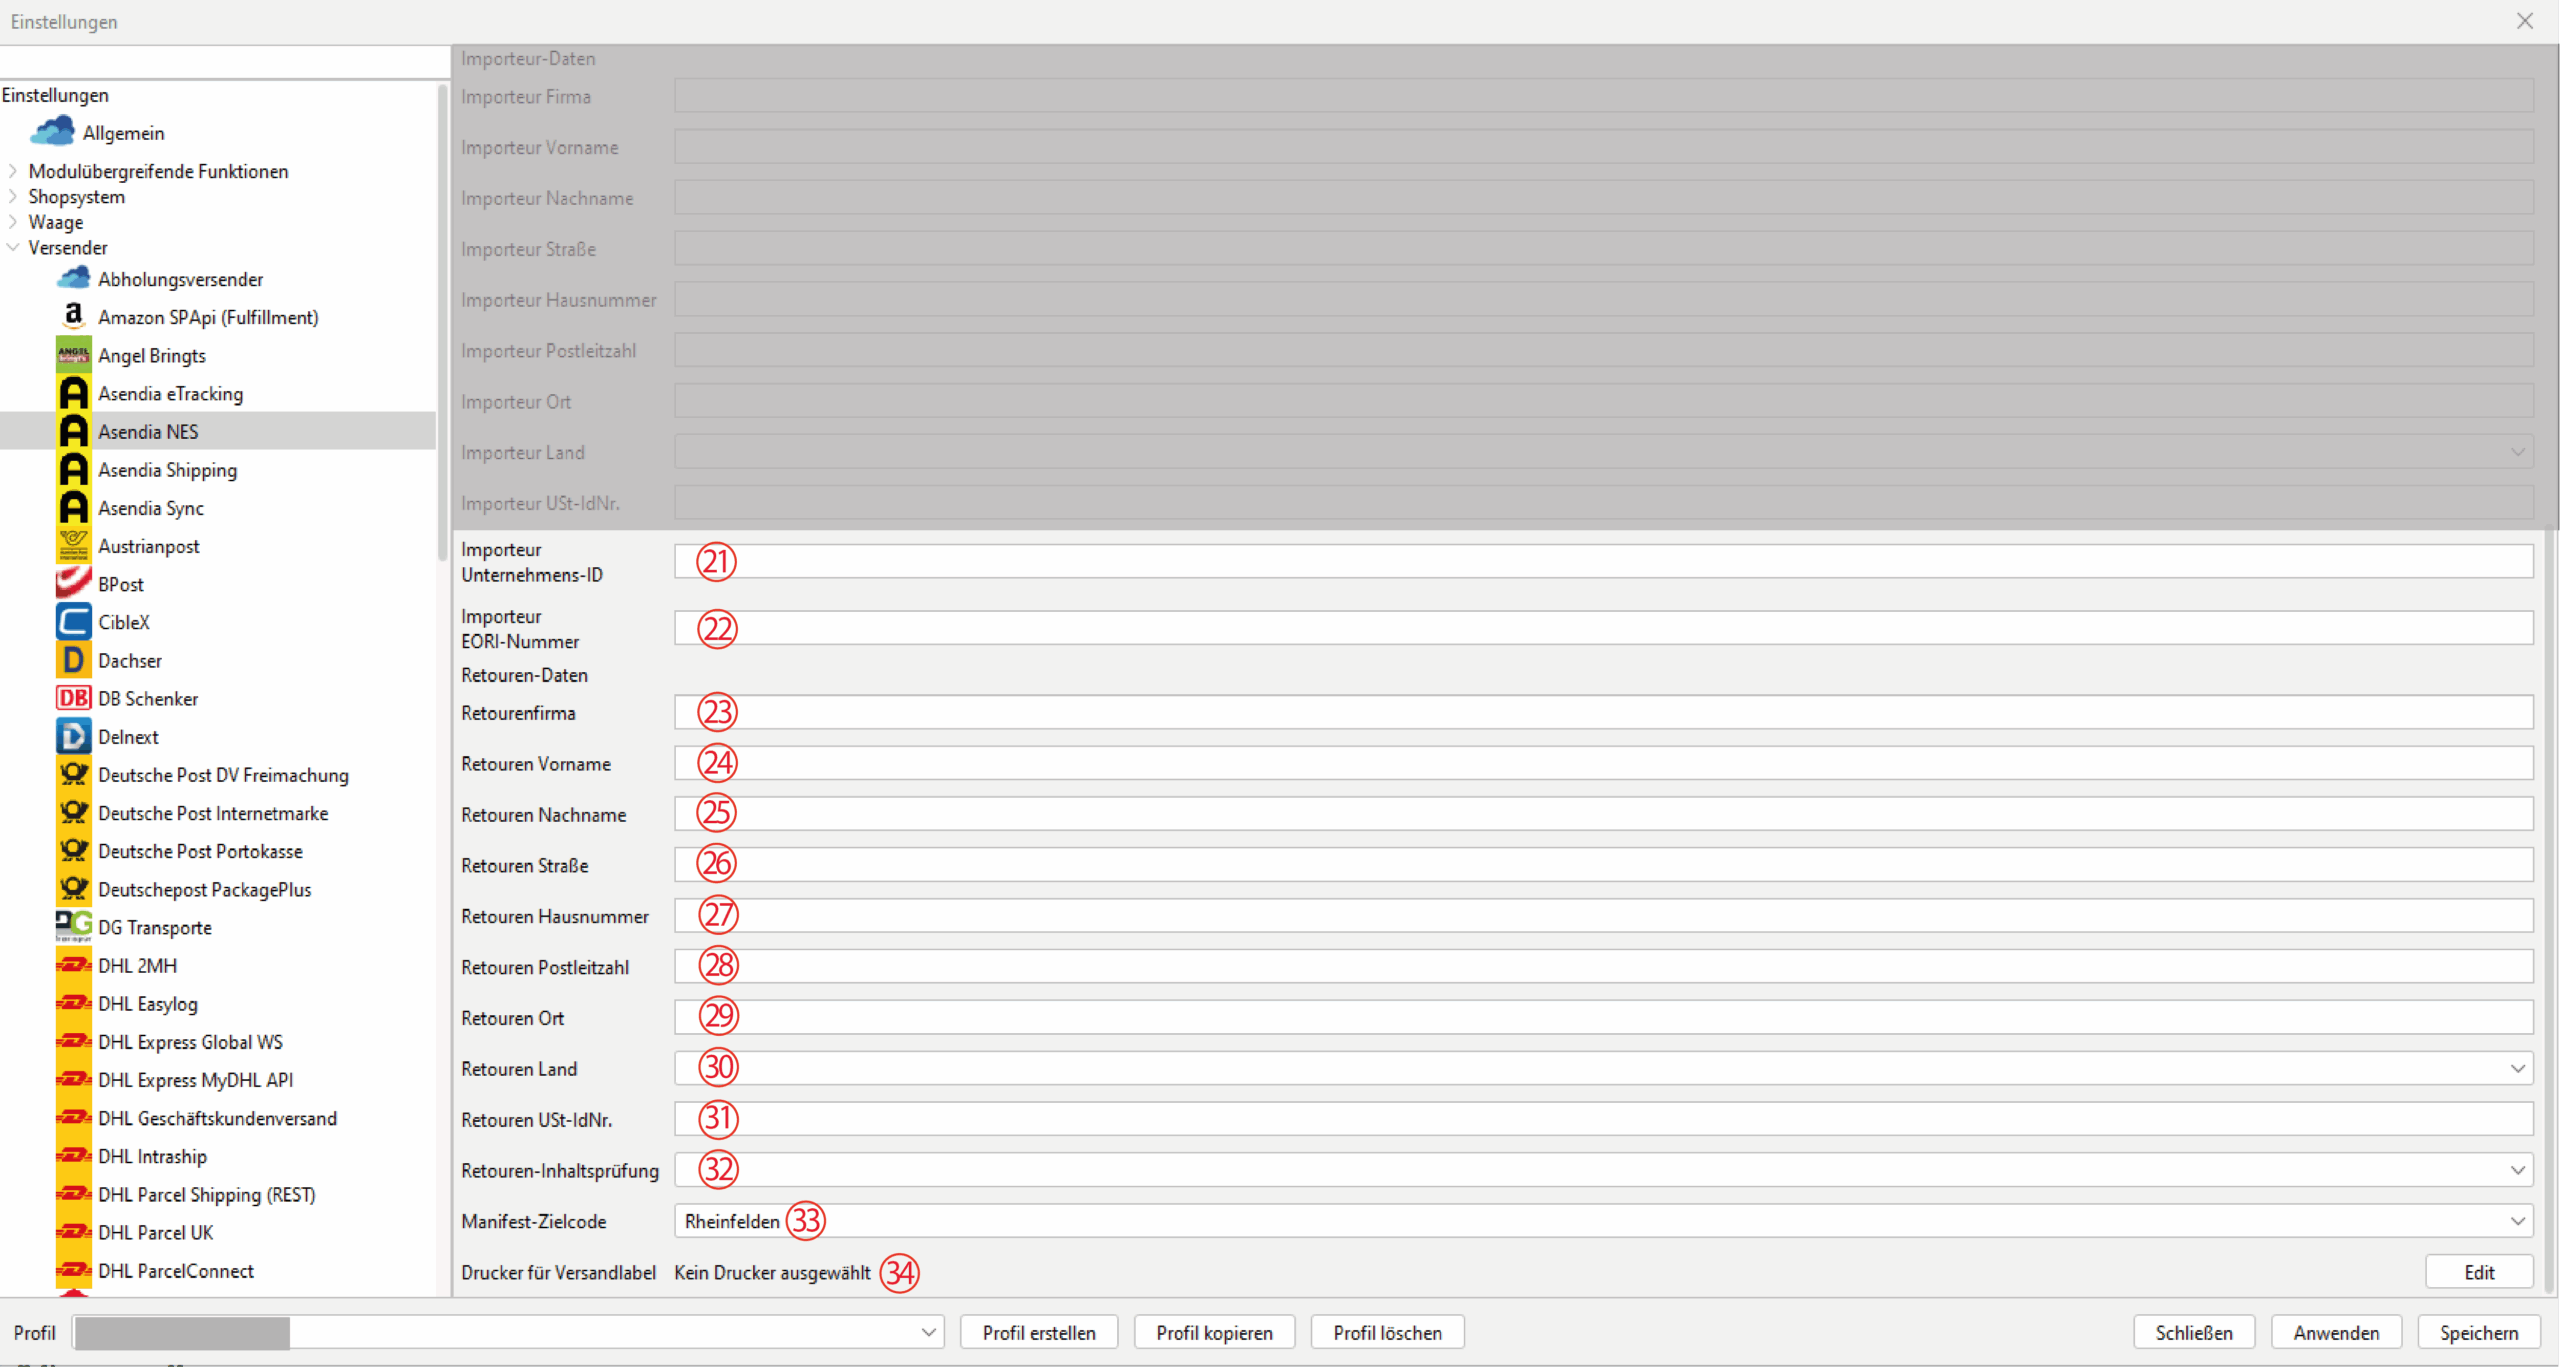Click the Amazon SPApi logo icon

pos(73,316)
